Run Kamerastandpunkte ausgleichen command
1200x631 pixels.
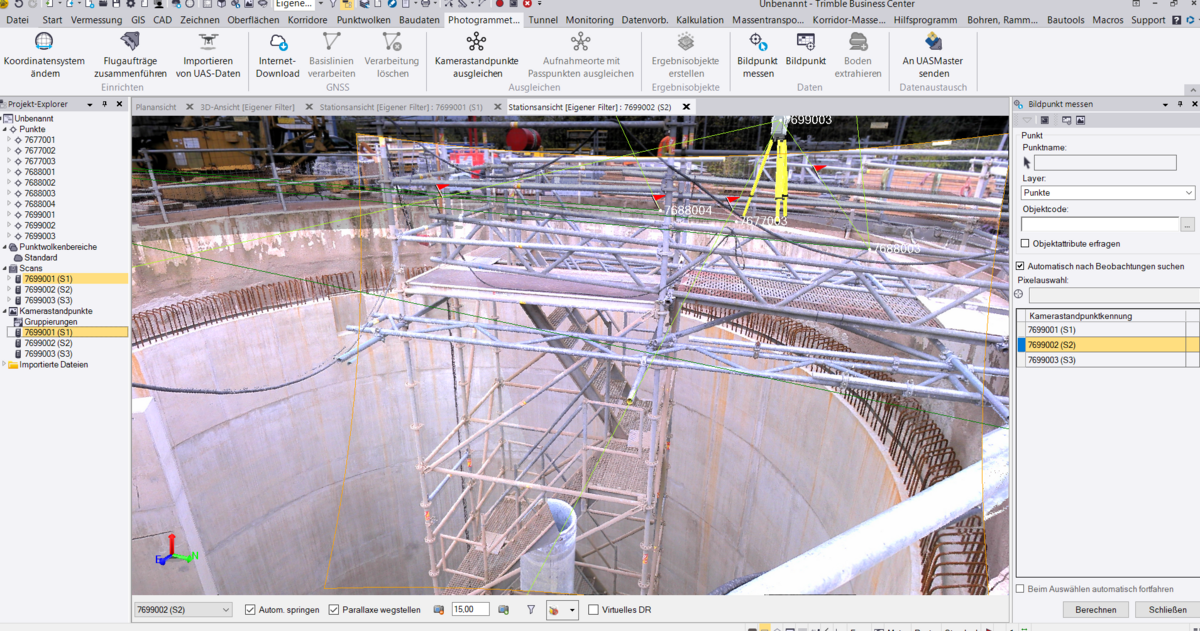pos(477,55)
